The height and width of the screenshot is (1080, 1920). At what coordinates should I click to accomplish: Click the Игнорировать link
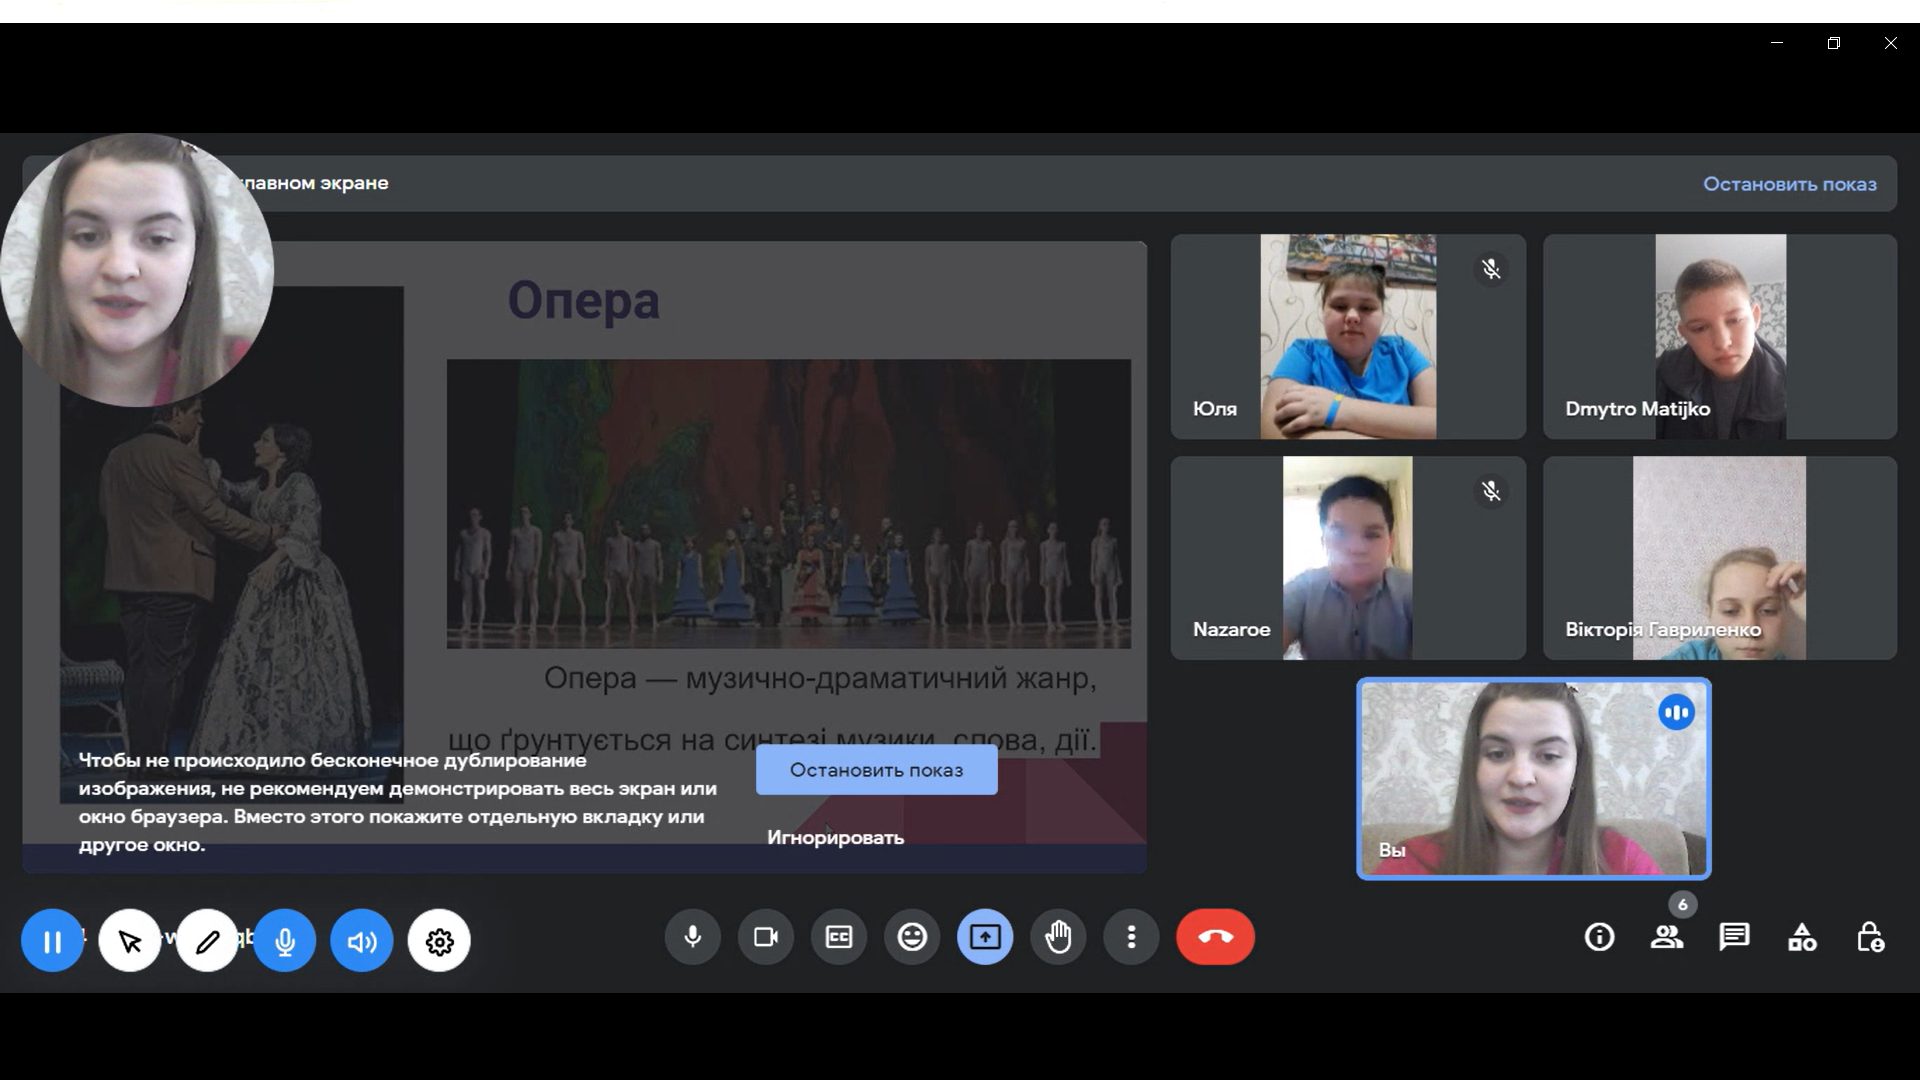coord(835,838)
